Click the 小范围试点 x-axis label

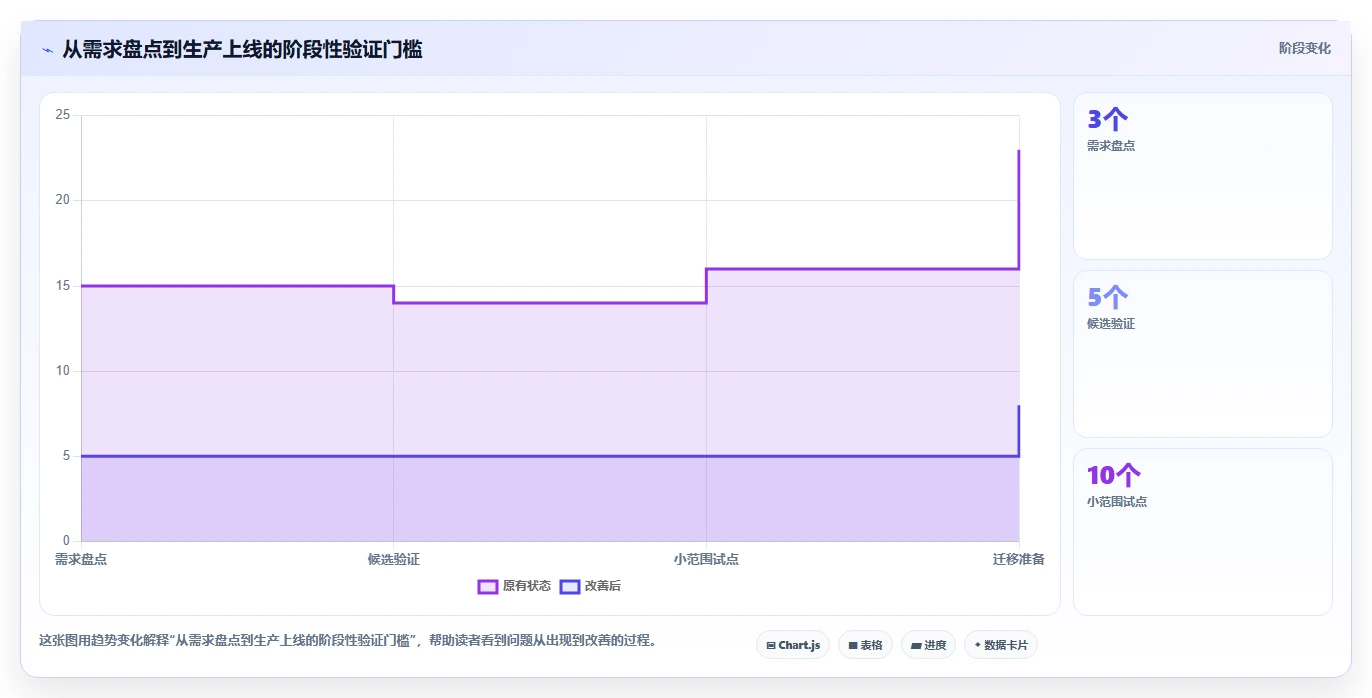click(706, 559)
